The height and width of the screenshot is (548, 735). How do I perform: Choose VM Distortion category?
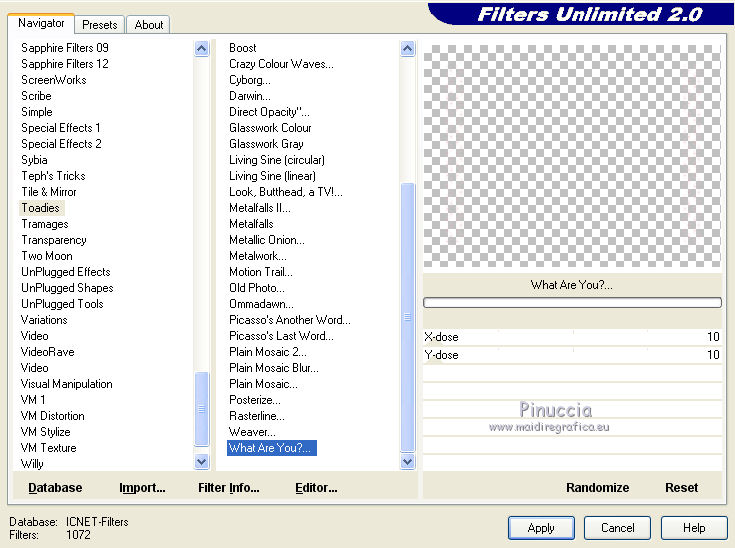[52, 416]
